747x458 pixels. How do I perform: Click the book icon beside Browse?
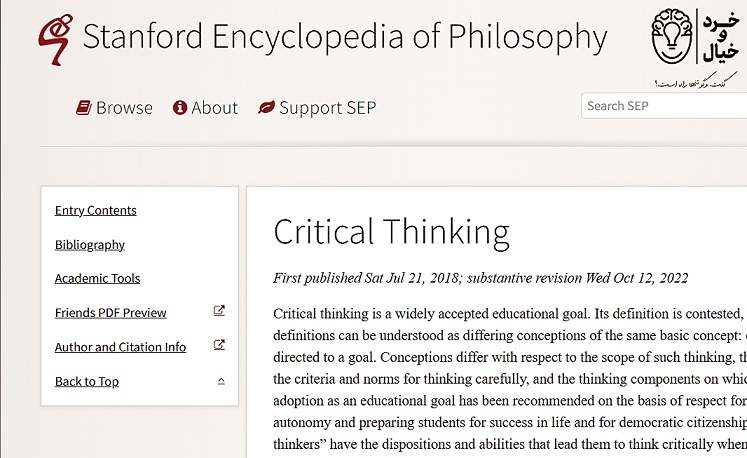(84, 108)
